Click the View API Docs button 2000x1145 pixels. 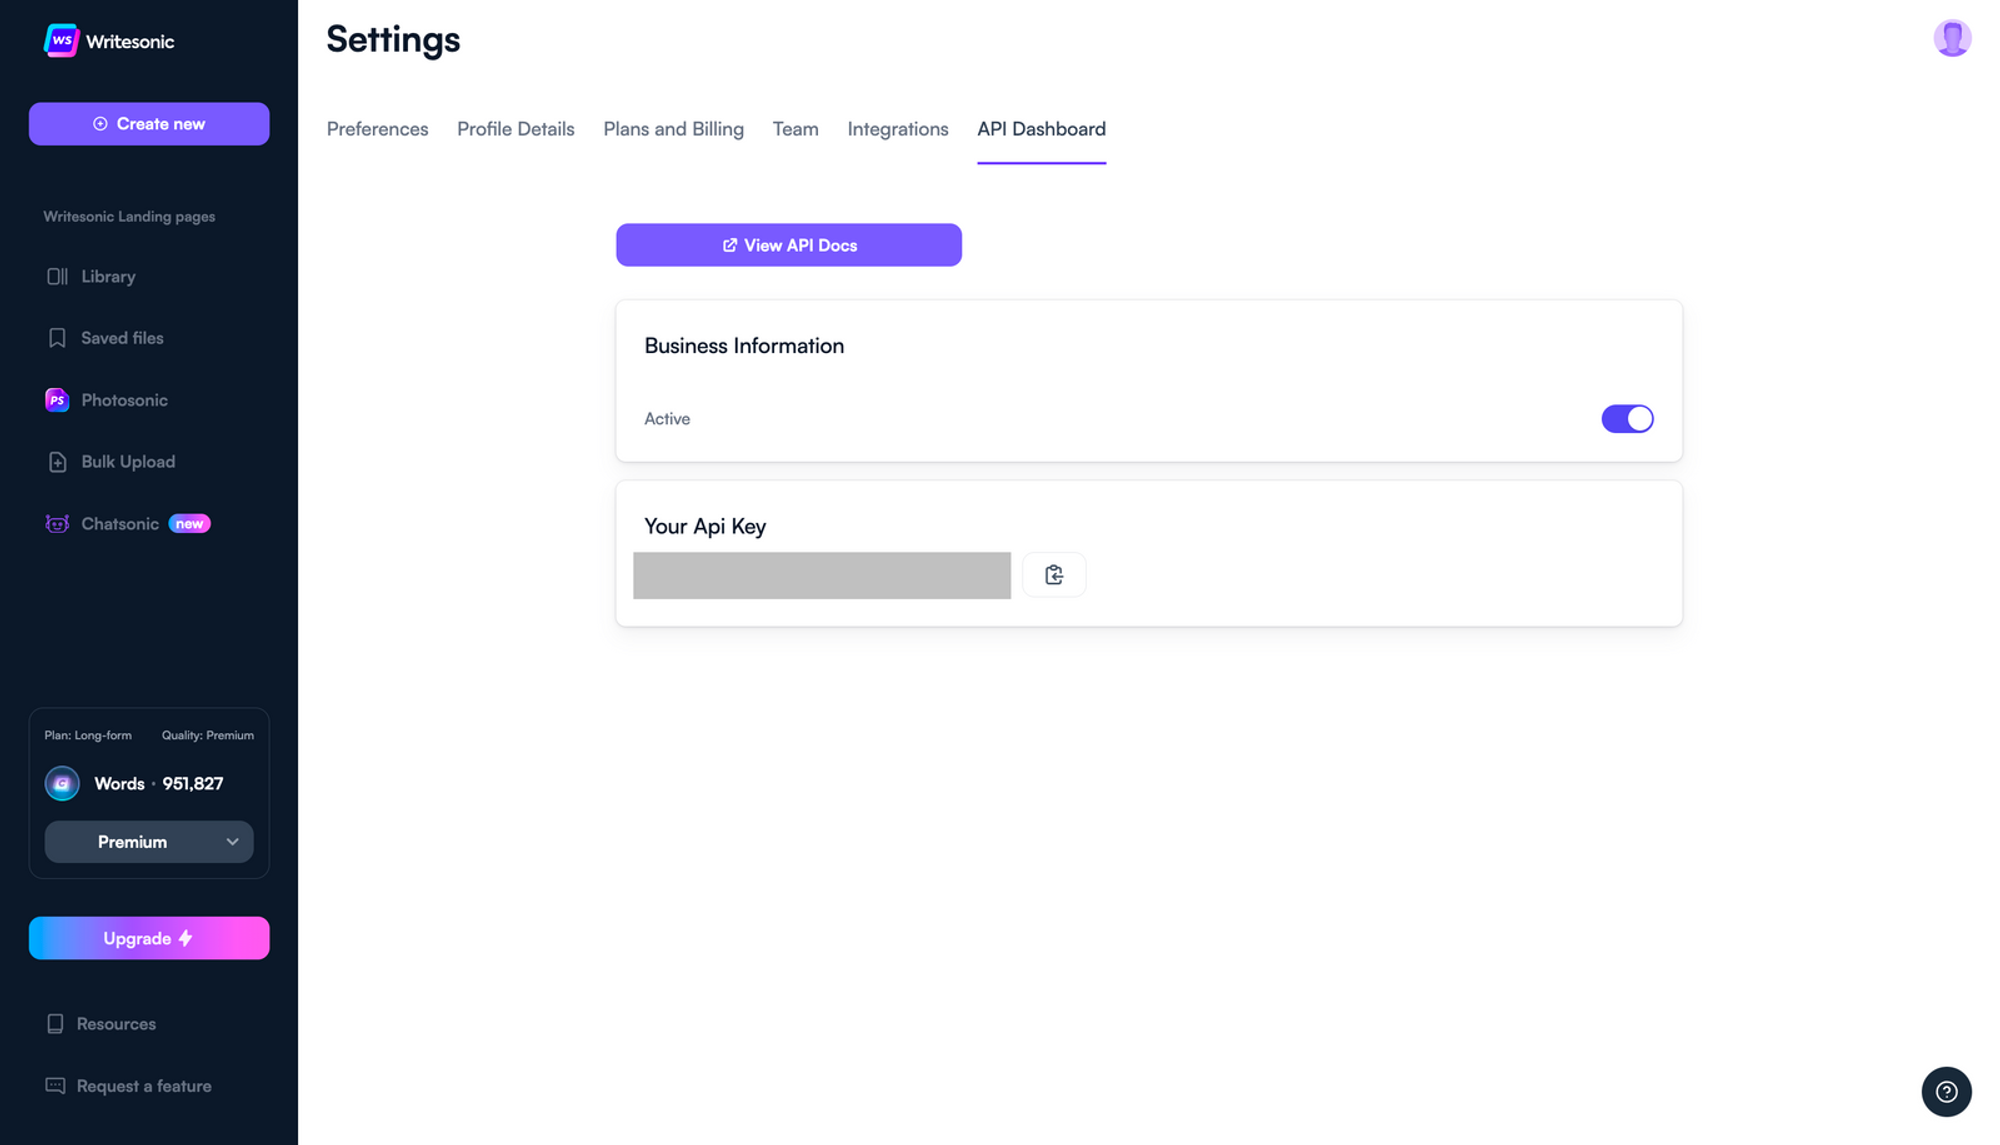tap(788, 244)
